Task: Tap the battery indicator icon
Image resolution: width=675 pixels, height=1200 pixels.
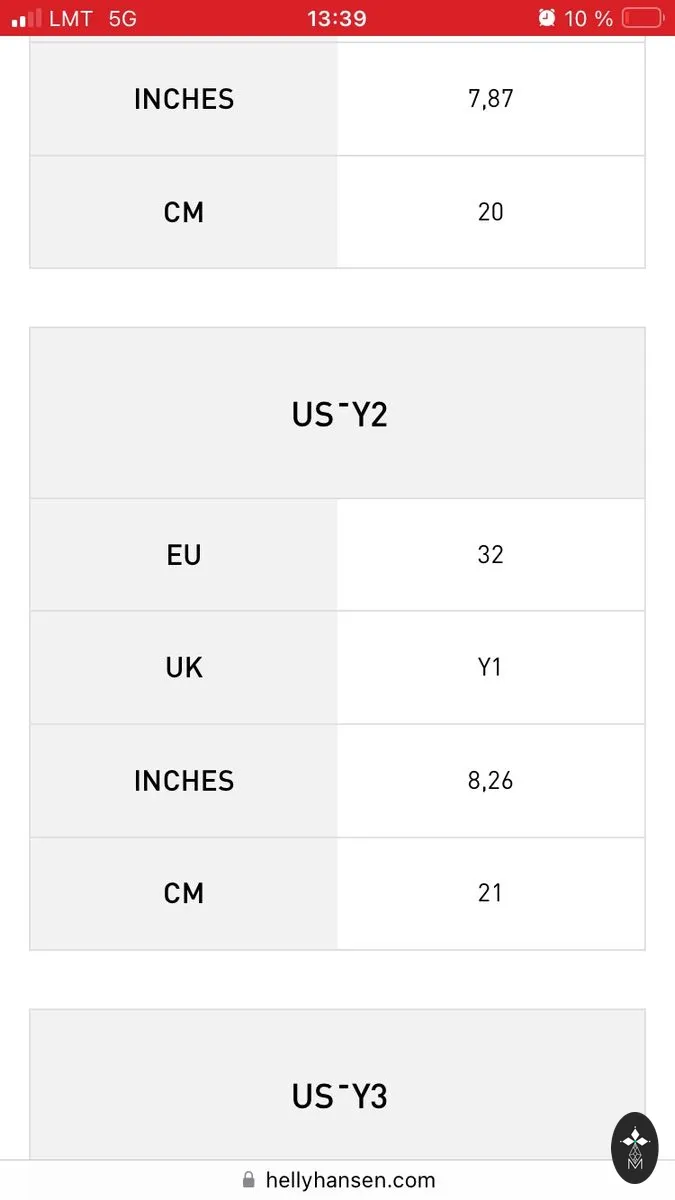Action: click(x=641, y=18)
